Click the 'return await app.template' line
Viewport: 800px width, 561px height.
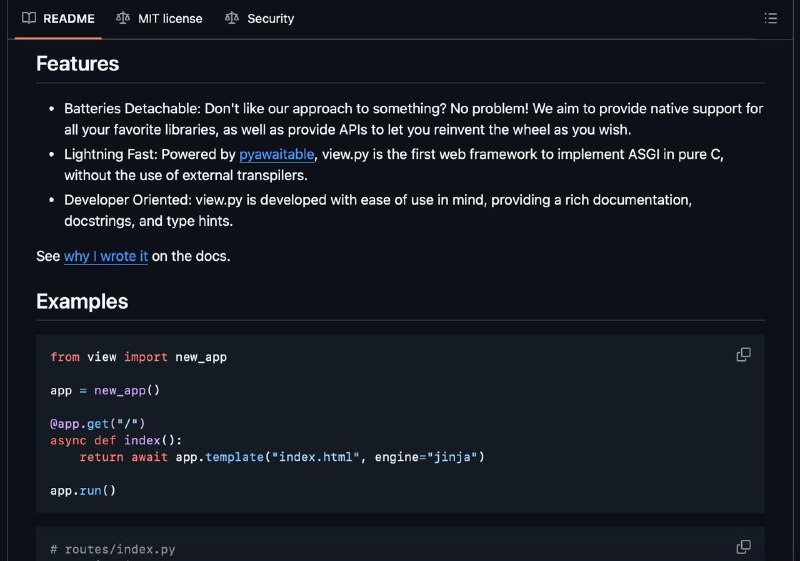point(282,457)
